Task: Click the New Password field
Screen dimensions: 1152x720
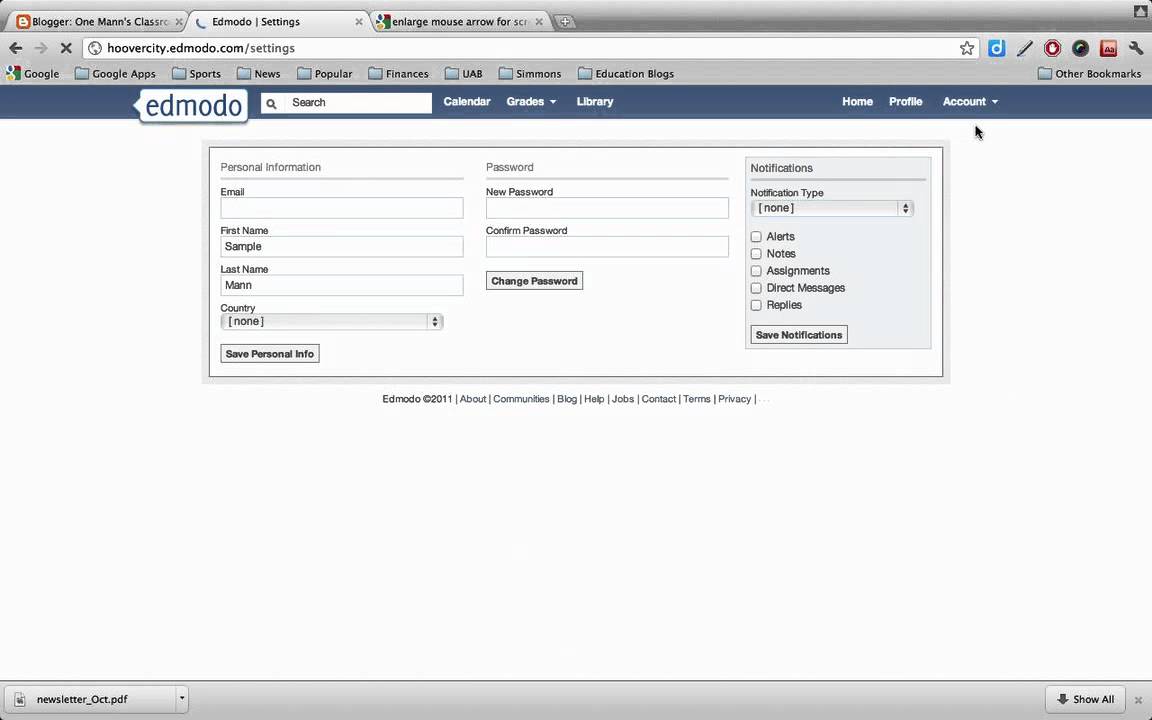Action: 607,208
